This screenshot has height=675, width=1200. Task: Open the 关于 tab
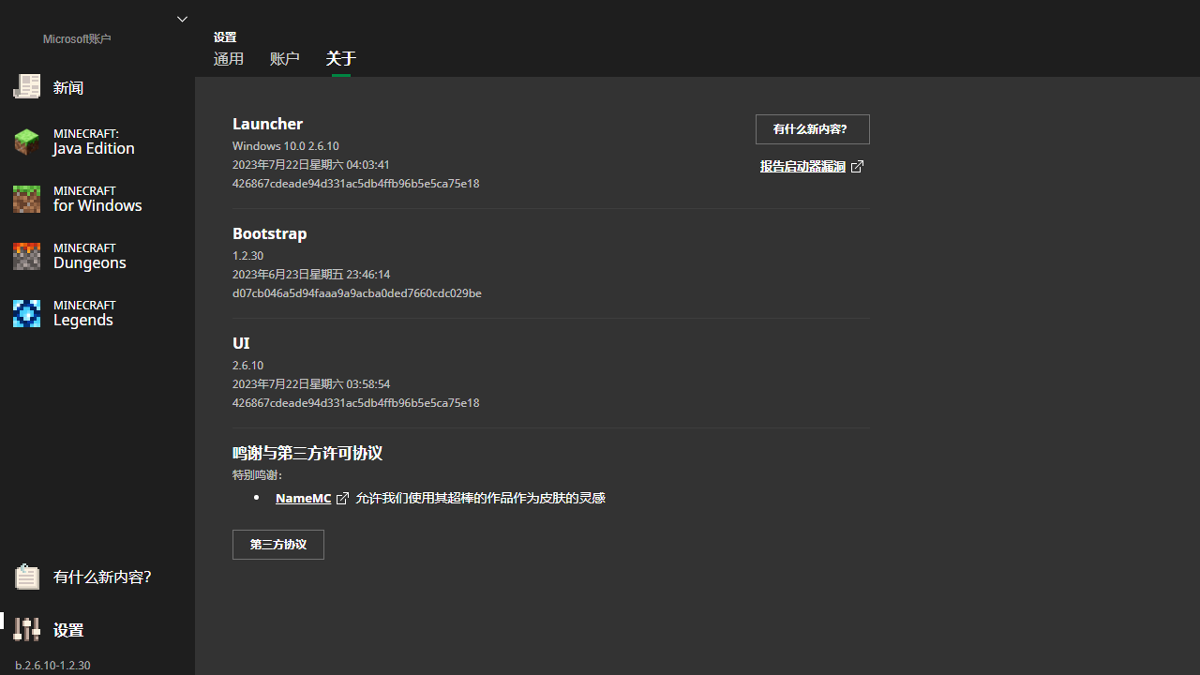click(x=340, y=59)
